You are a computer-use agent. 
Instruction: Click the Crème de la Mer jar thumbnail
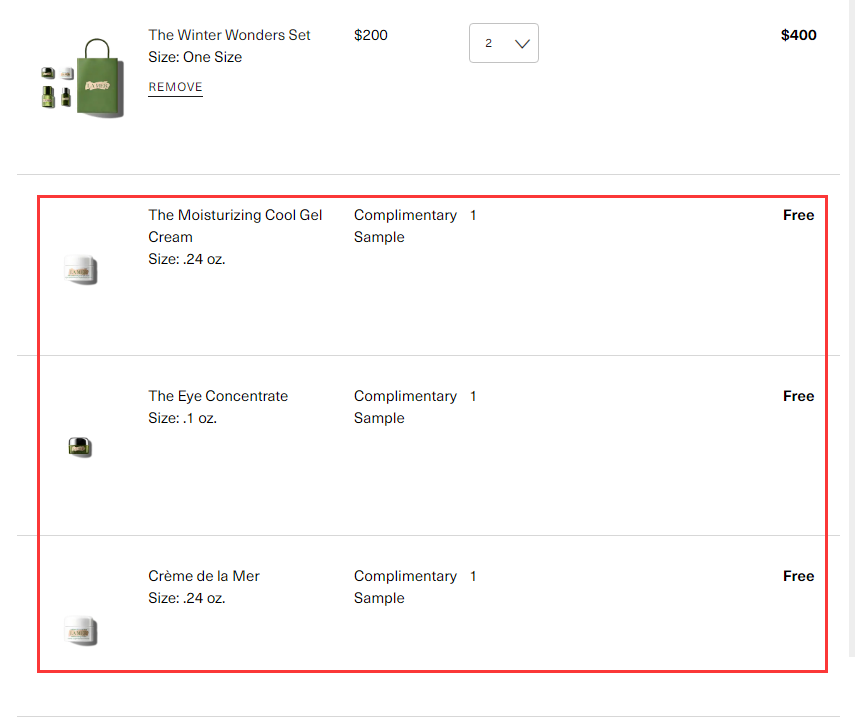click(x=80, y=631)
